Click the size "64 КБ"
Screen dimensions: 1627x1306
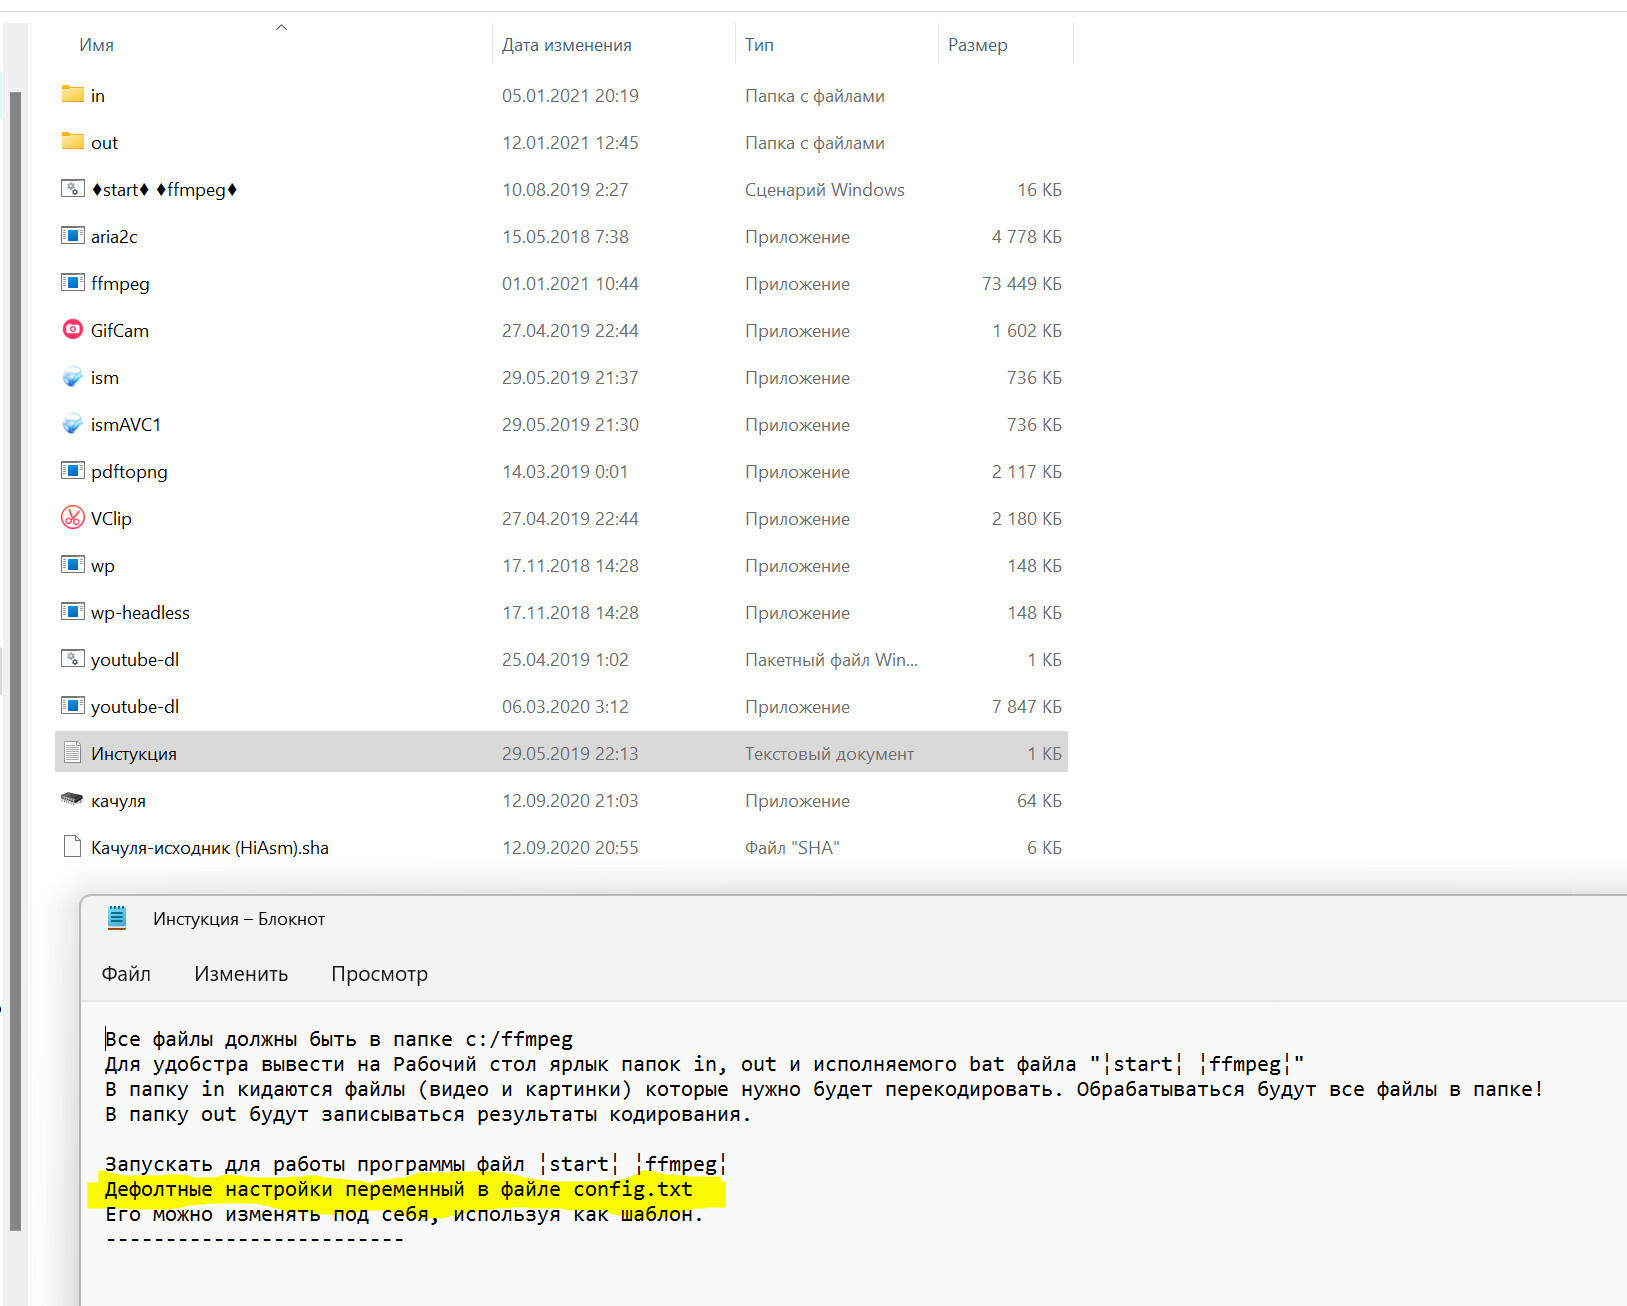pos(1040,801)
